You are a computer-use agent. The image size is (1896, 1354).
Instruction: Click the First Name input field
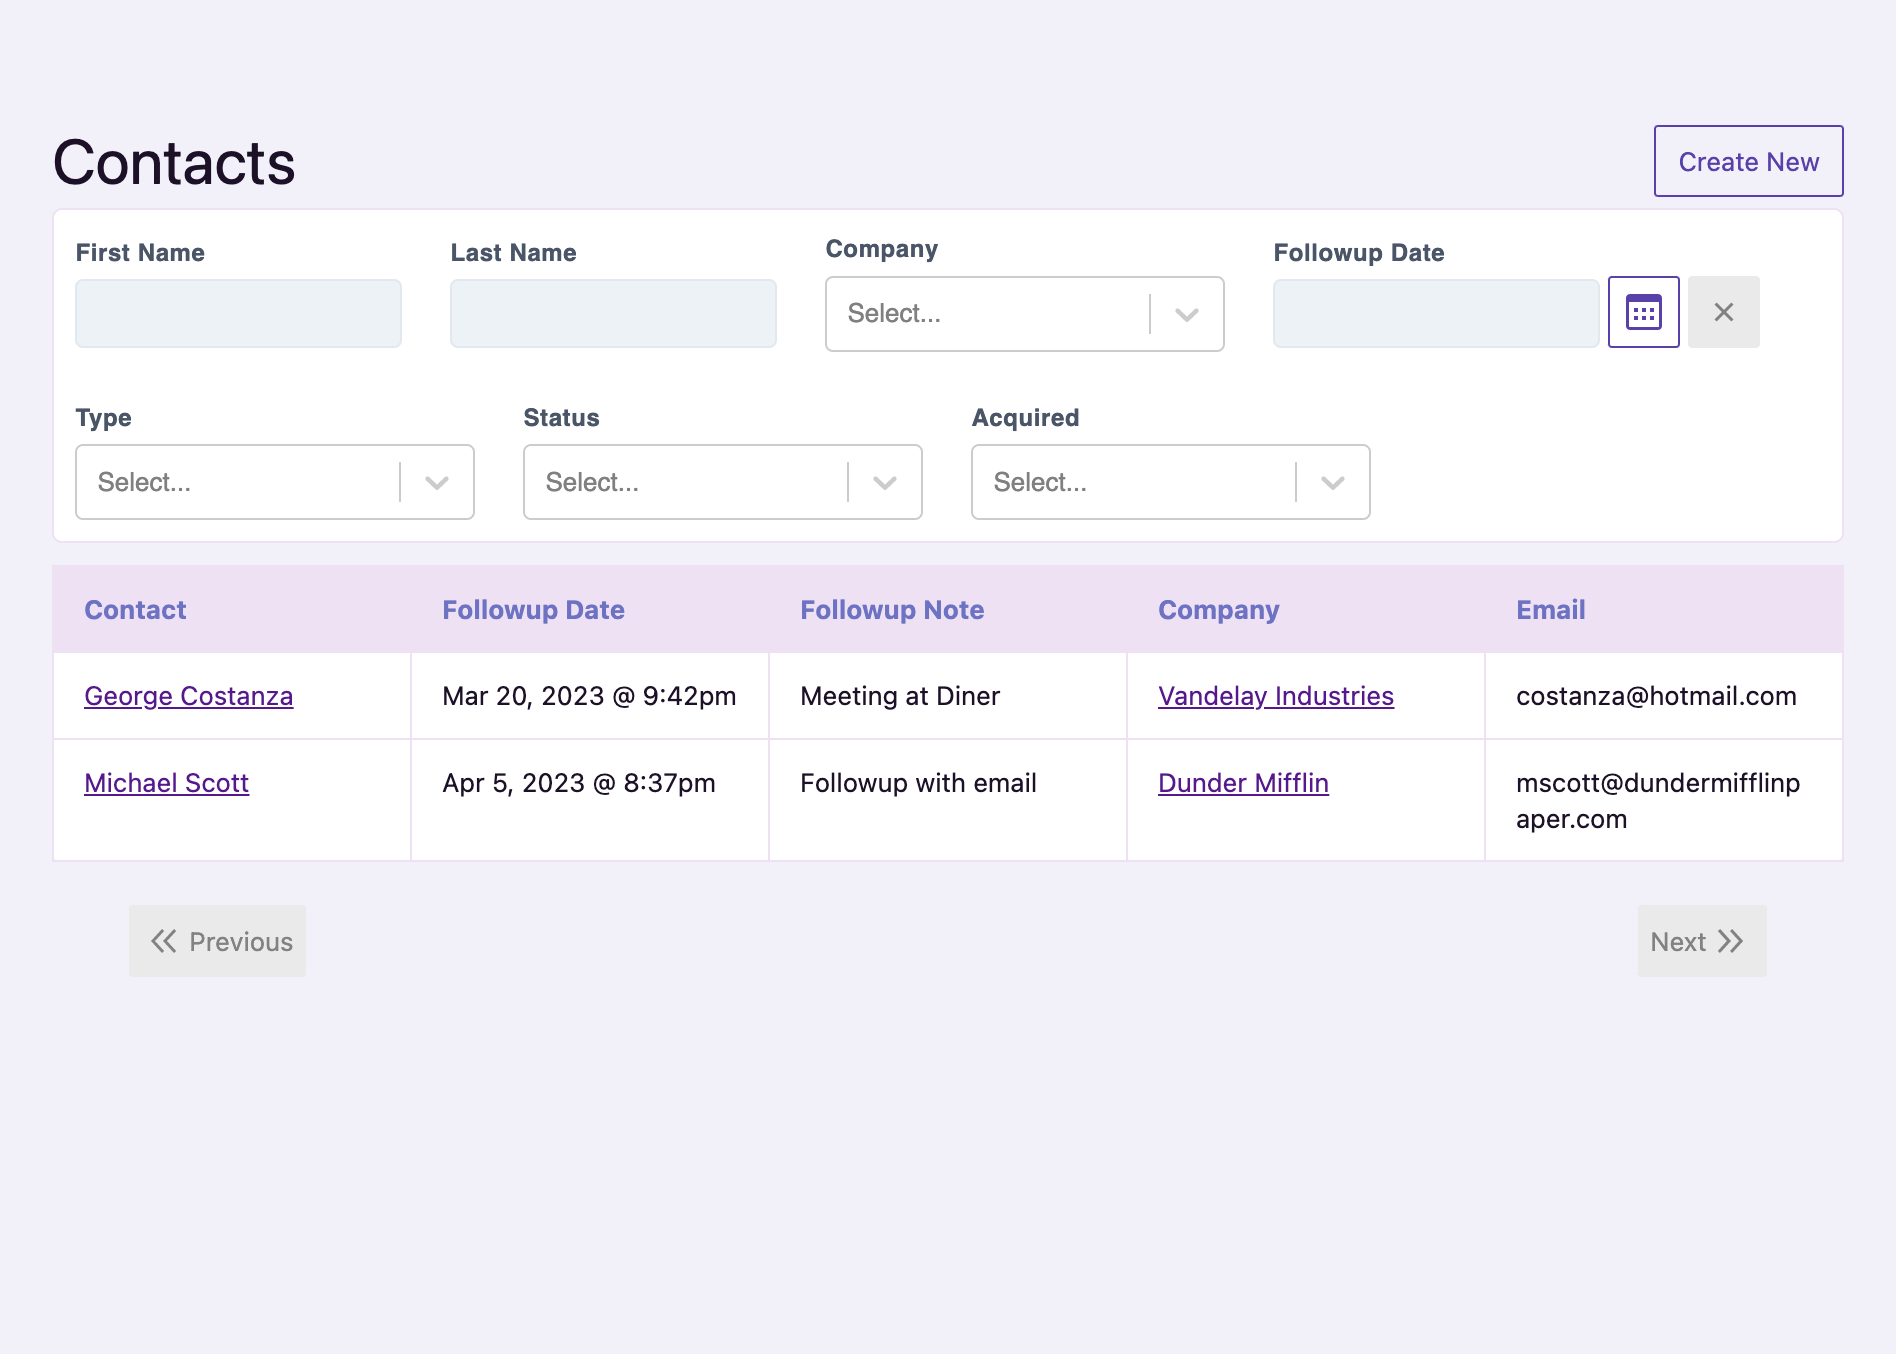[x=237, y=312]
